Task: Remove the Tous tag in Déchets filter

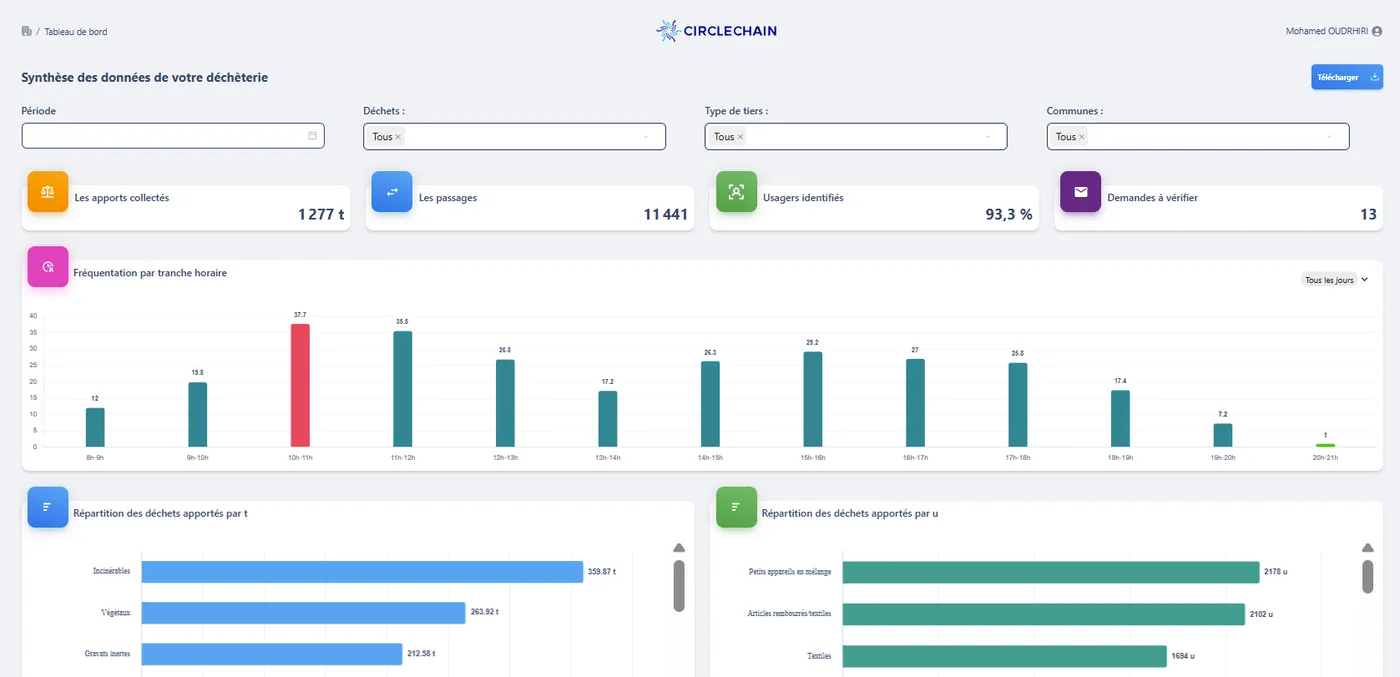Action: 398,137
